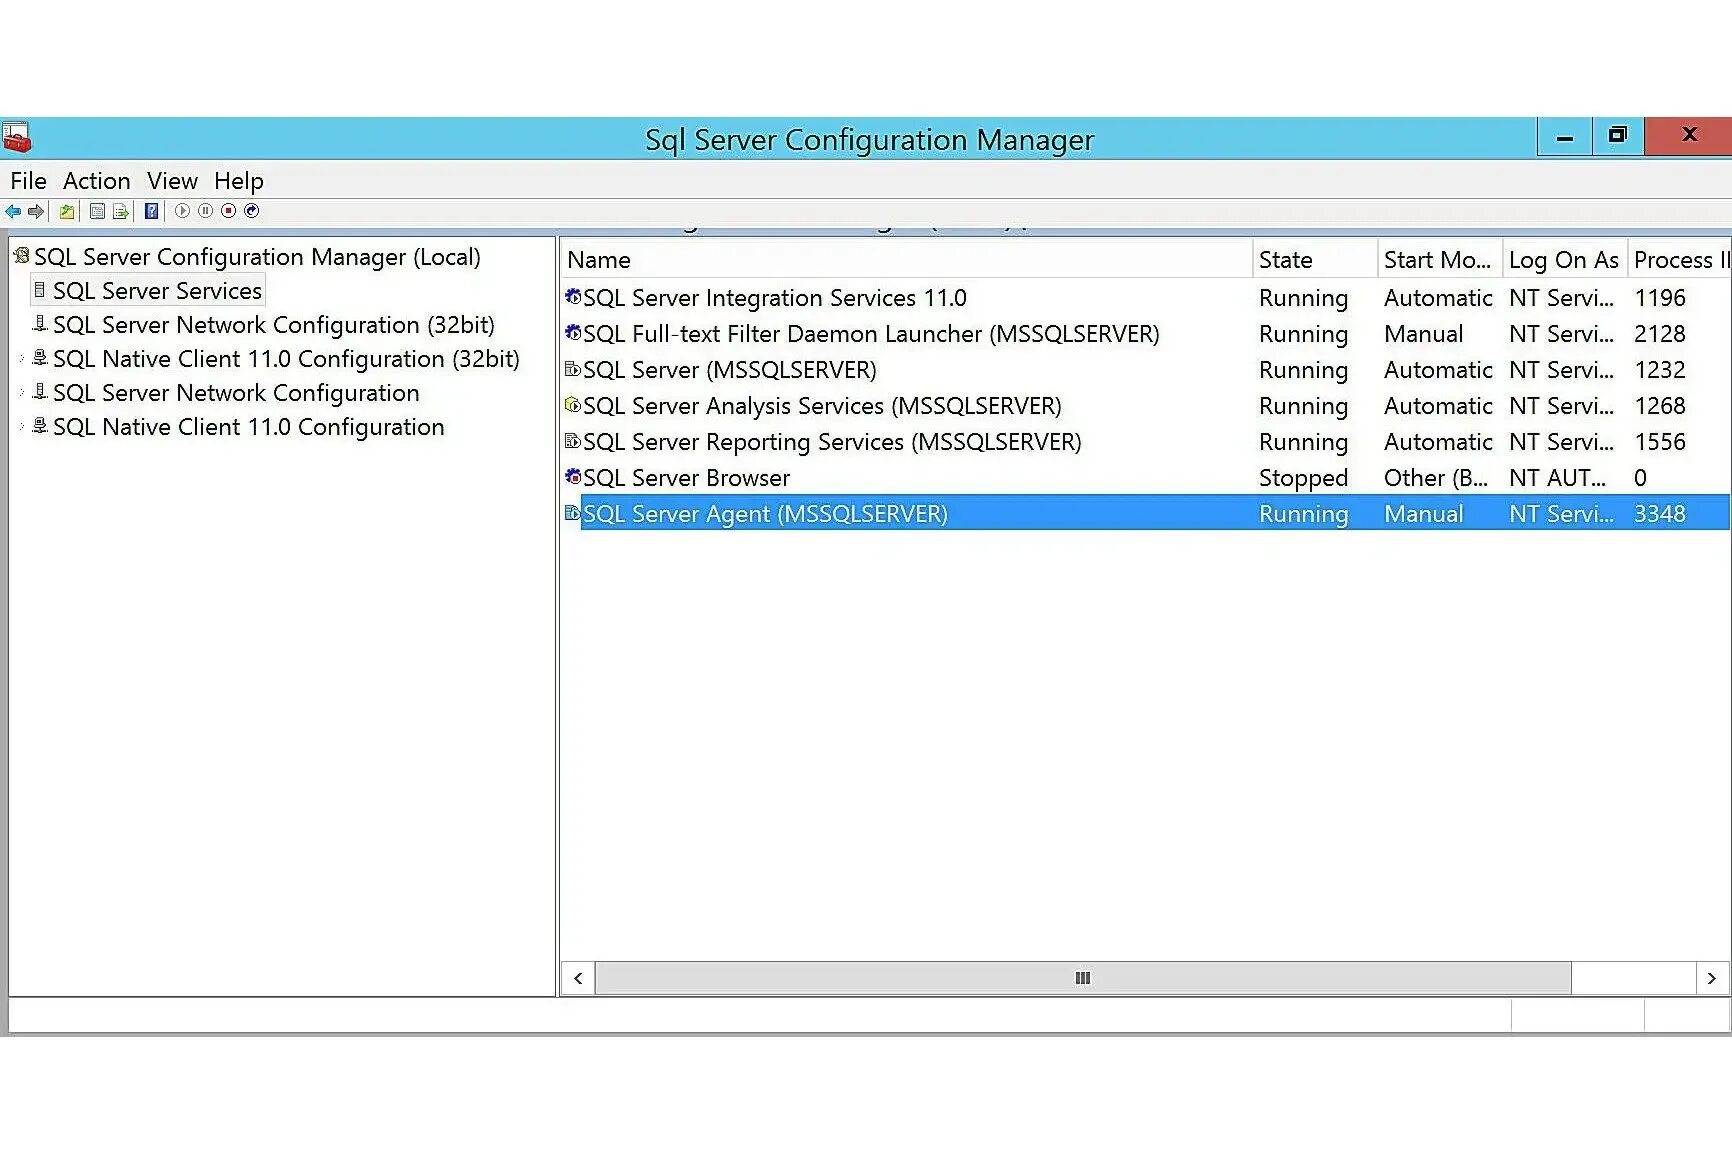The height and width of the screenshot is (1155, 1732).
Task: Click the Forward arrow toolbar icon
Action: 36,211
